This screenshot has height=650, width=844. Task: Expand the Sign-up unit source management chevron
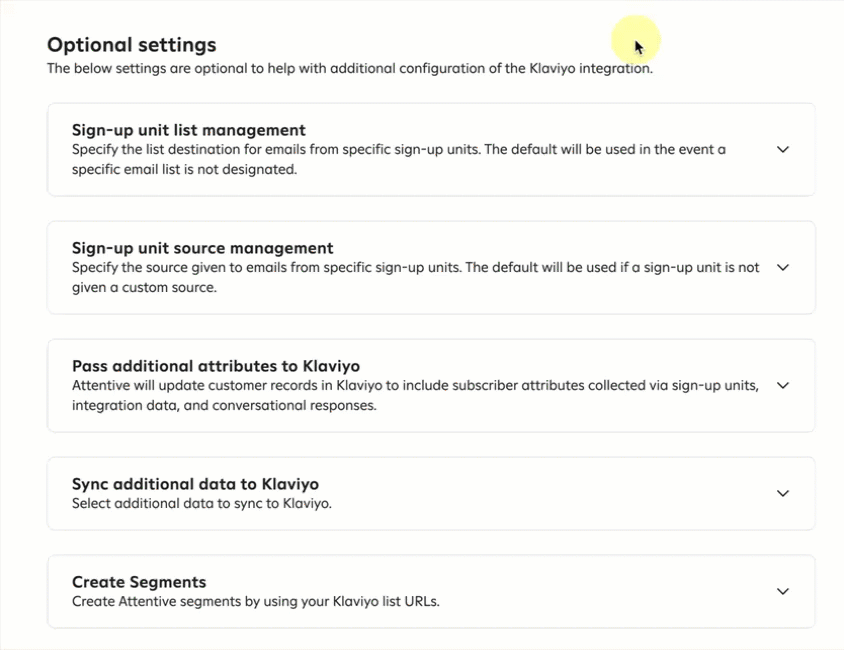783,267
